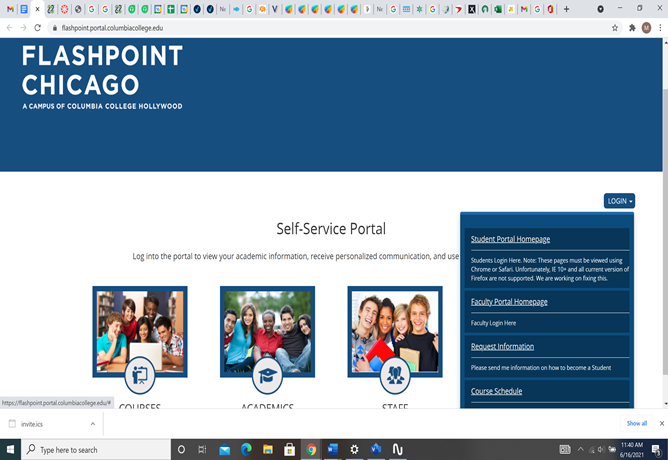Open Microsoft Store from the taskbar
Screen dimensions: 668x460
pyautogui.click(x=289, y=450)
